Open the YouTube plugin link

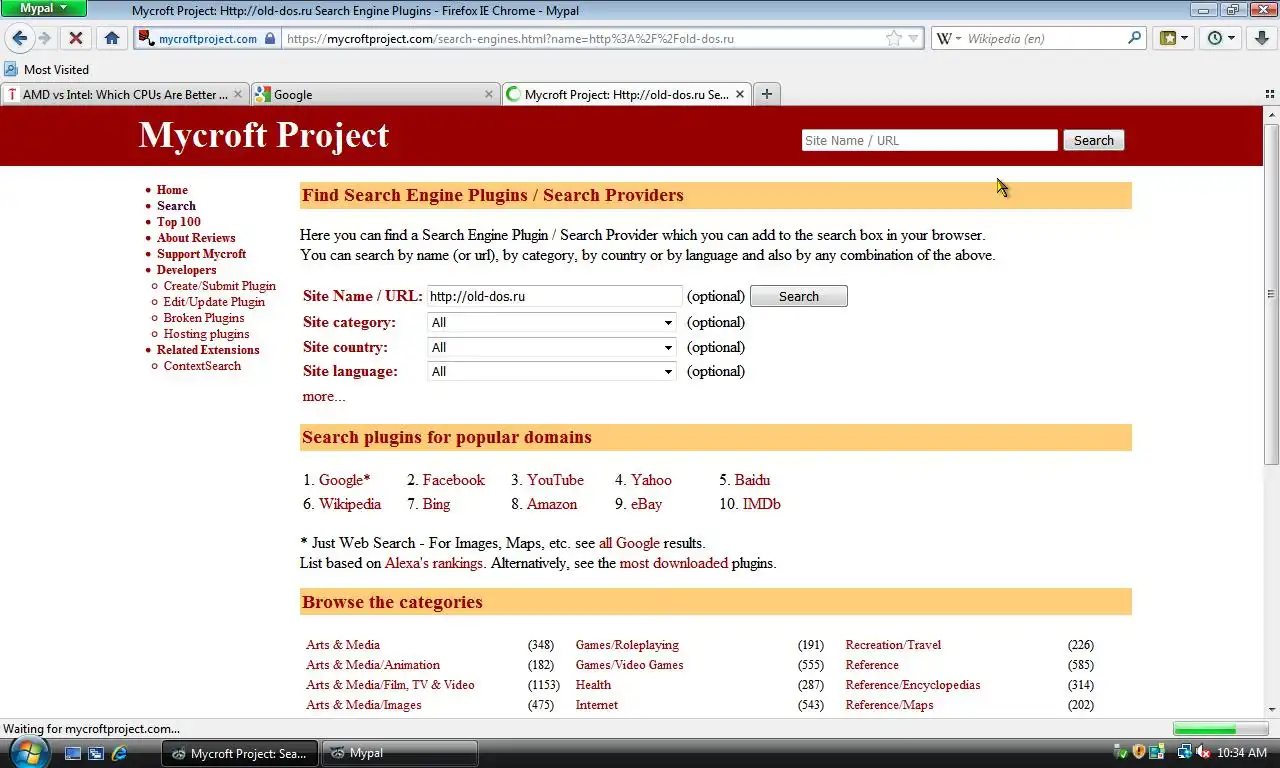pyautogui.click(x=555, y=480)
